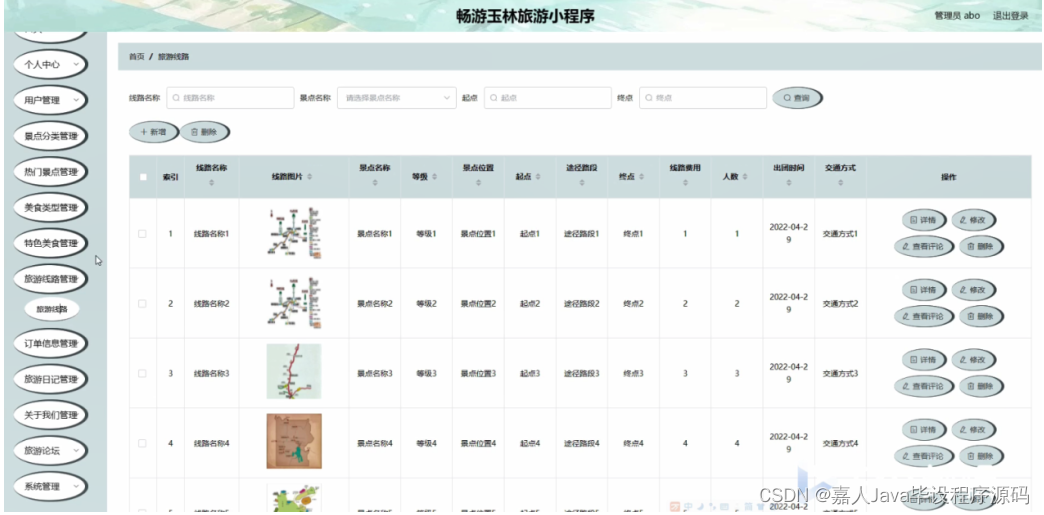Screen dimensions: 1044x515
Task: Sort by the 景点名称 column arrows
Action: pyautogui.click(x=375, y=183)
